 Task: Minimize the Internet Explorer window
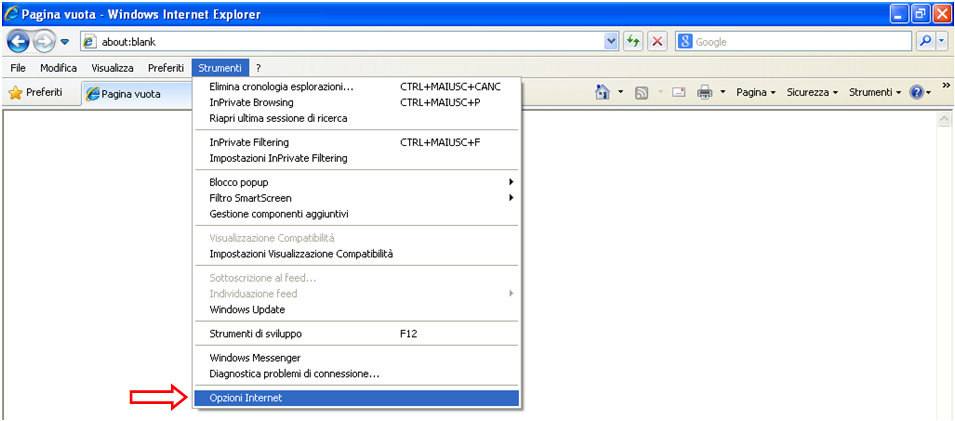tap(900, 14)
